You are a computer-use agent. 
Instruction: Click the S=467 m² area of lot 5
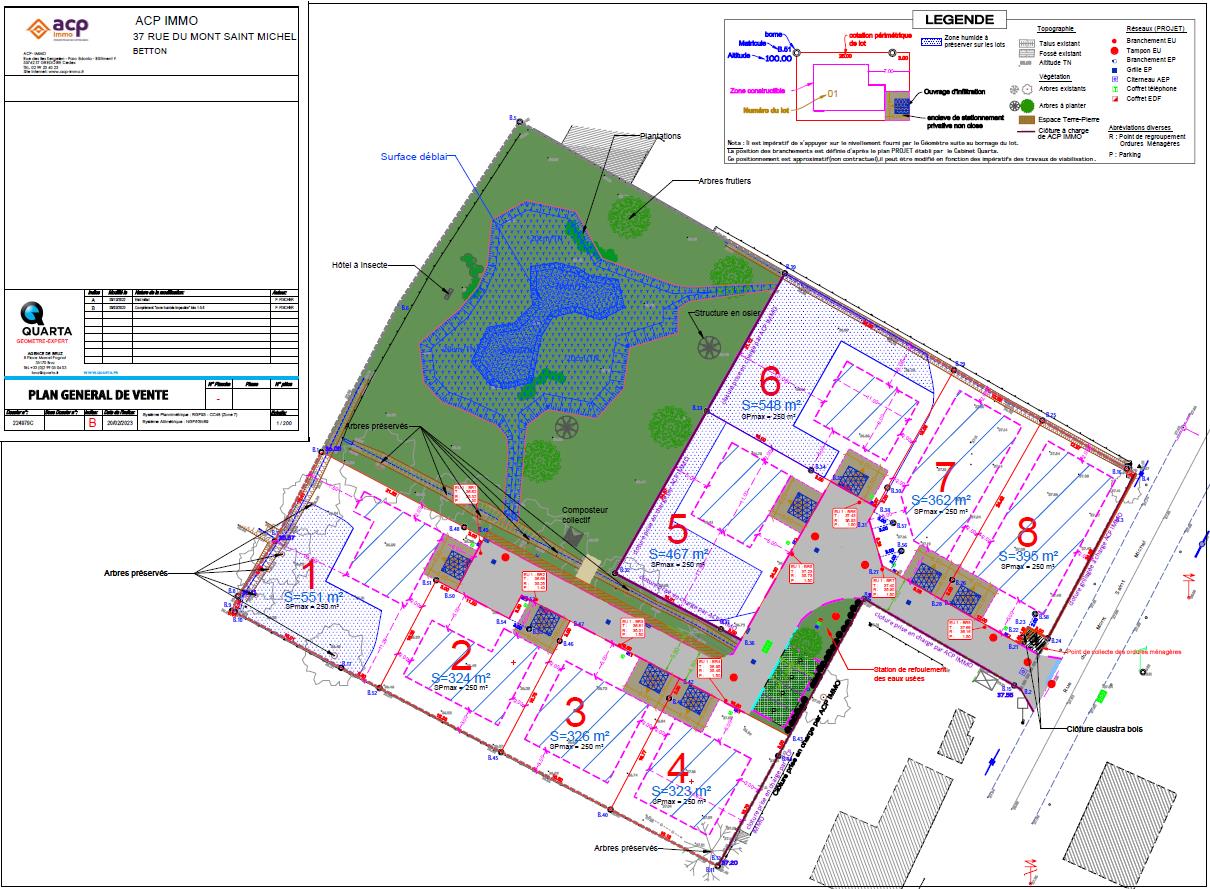[x=679, y=553]
